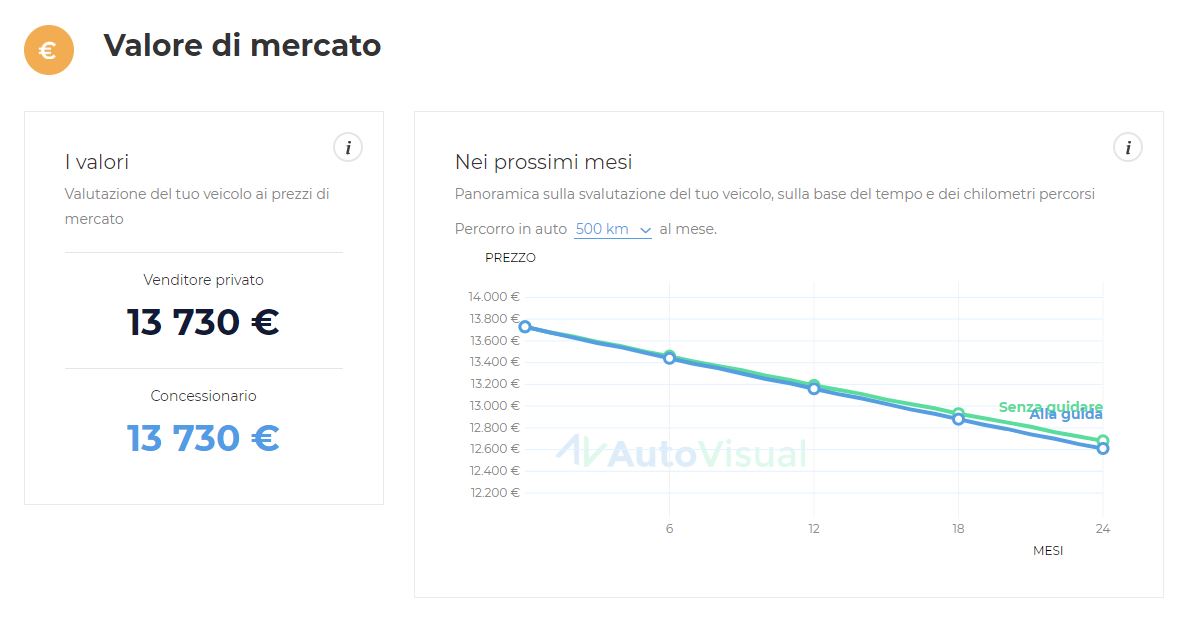Image resolution: width=1199 pixels, height=622 pixels.
Task: Select the starting data point at 13.730 €
Action: [x=525, y=327]
